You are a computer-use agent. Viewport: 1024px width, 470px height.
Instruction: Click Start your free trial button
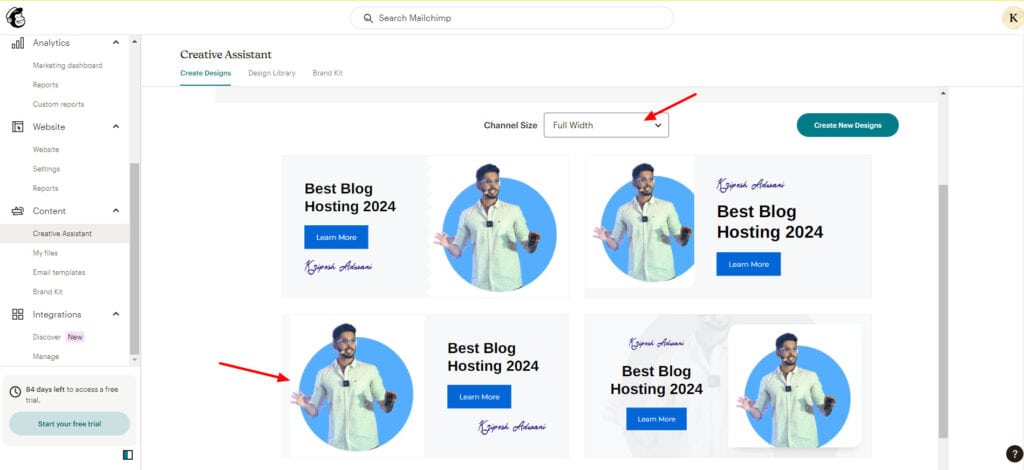tap(69, 424)
